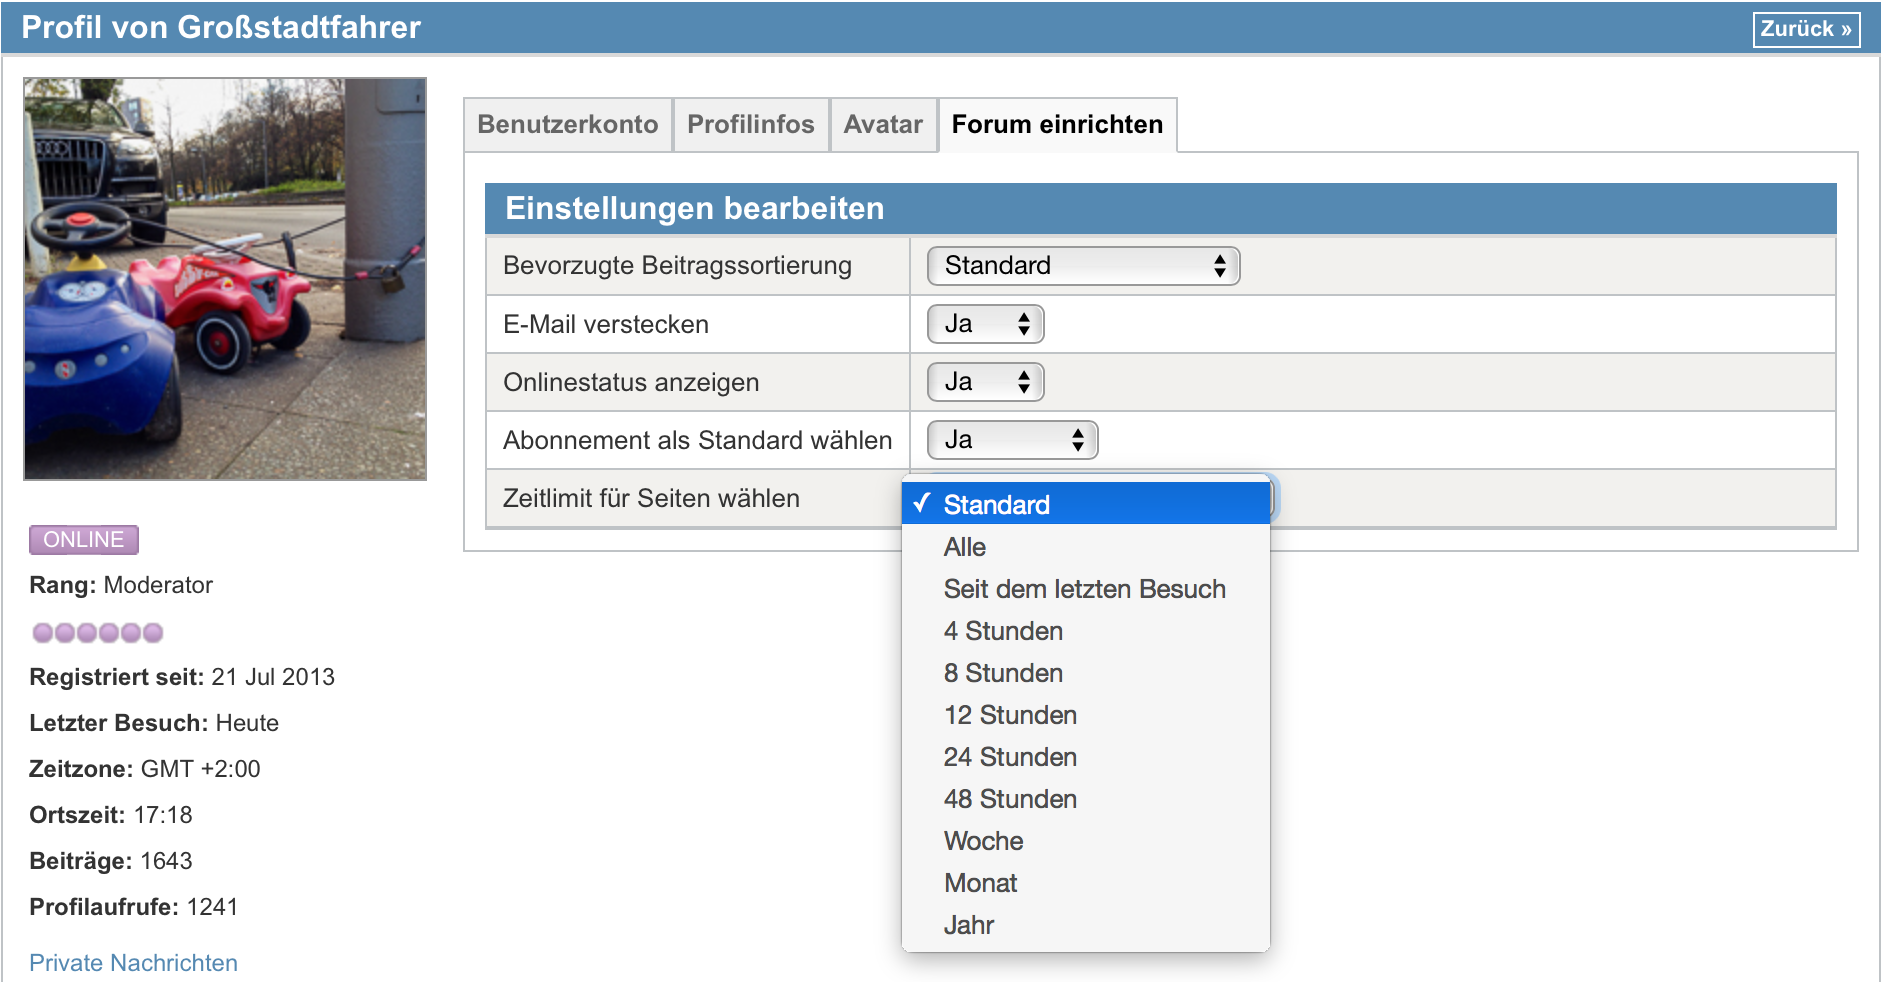Open the Avatar tab
The image size is (1882, 982).
(882, 125)
